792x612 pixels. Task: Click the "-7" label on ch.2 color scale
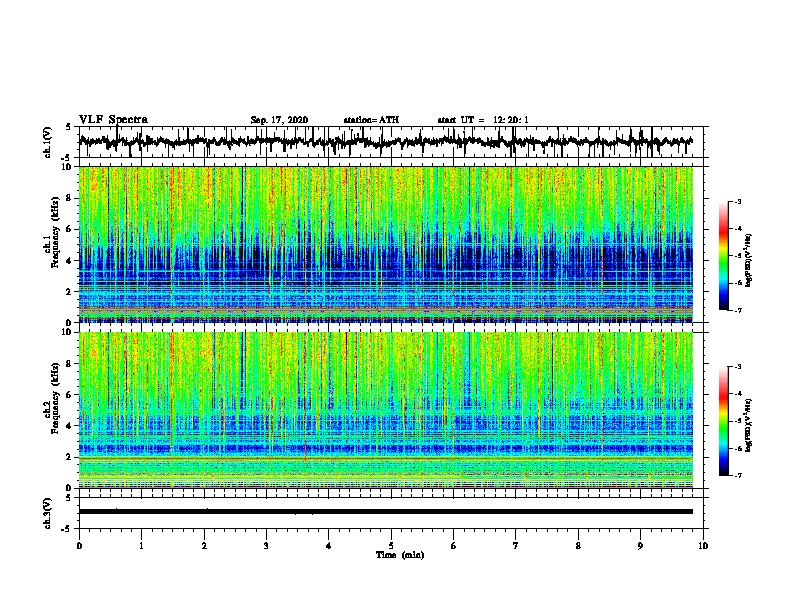point(737,475)
